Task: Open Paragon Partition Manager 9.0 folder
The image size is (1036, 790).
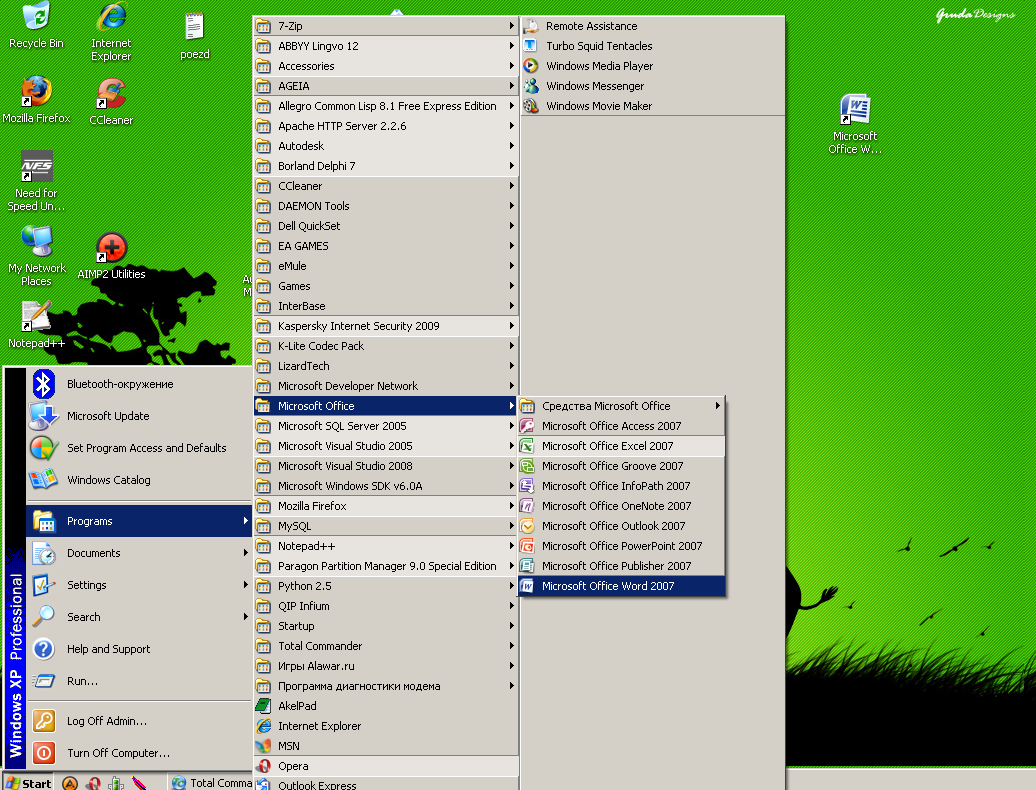Action: 386,566
